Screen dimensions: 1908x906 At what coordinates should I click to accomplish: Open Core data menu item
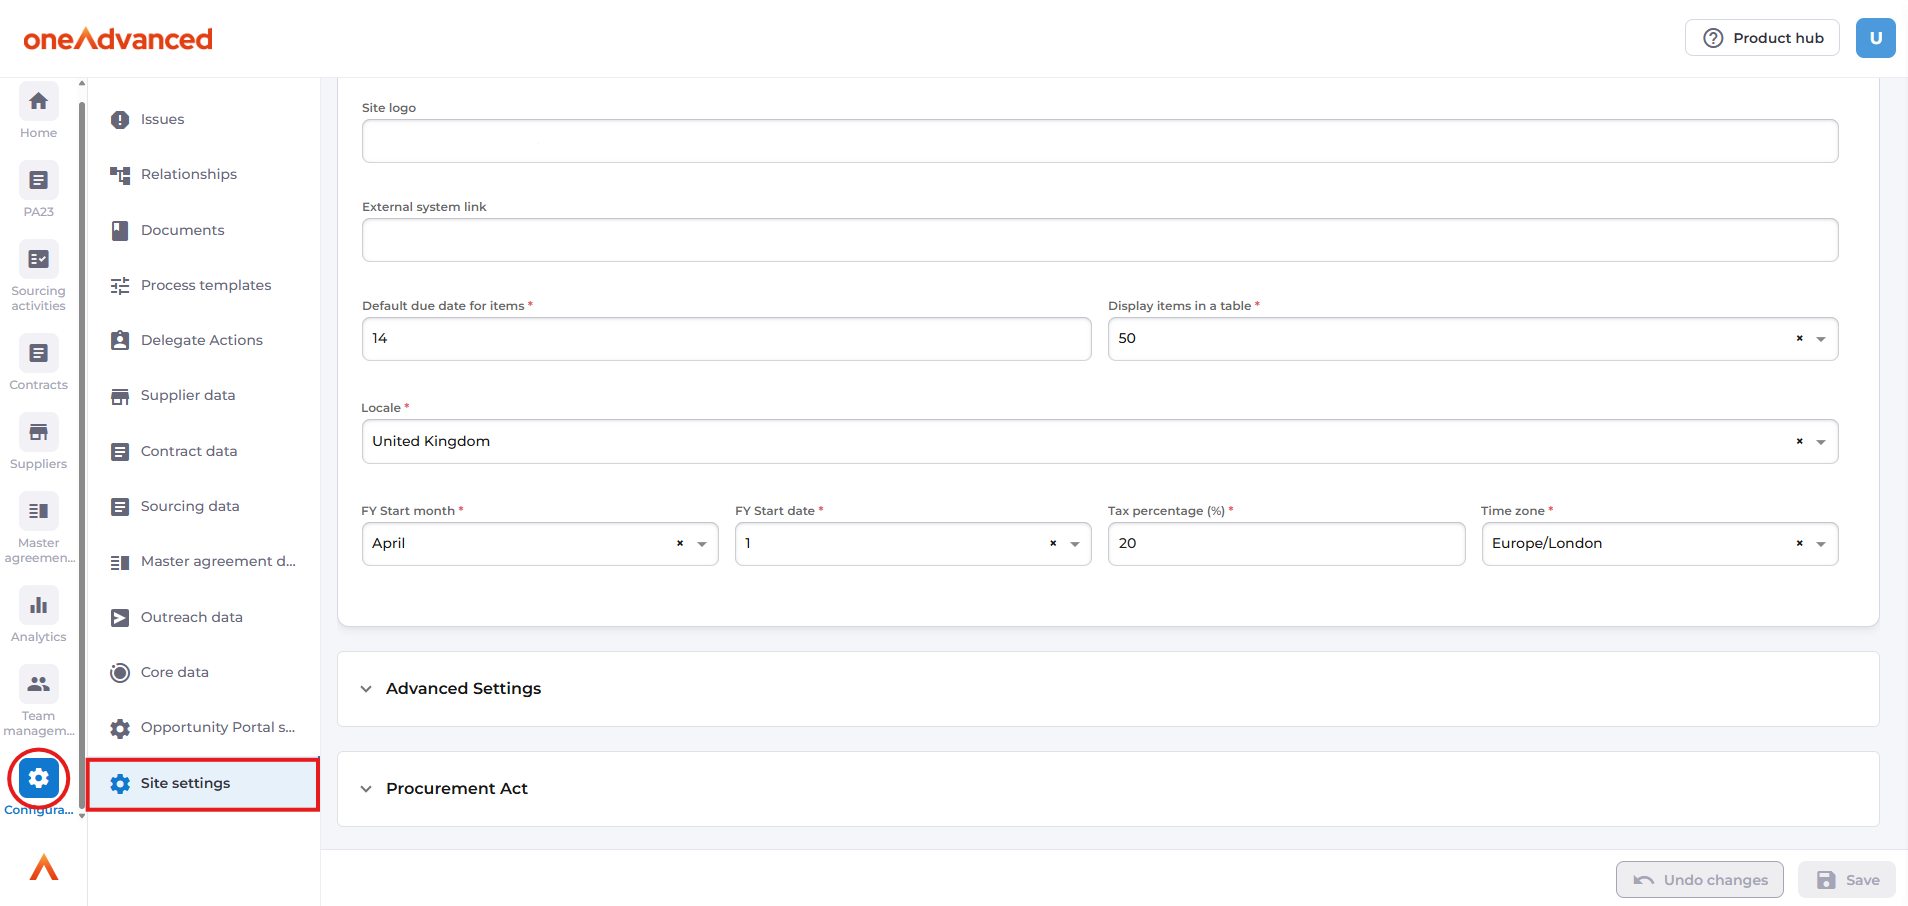point(203,672)
